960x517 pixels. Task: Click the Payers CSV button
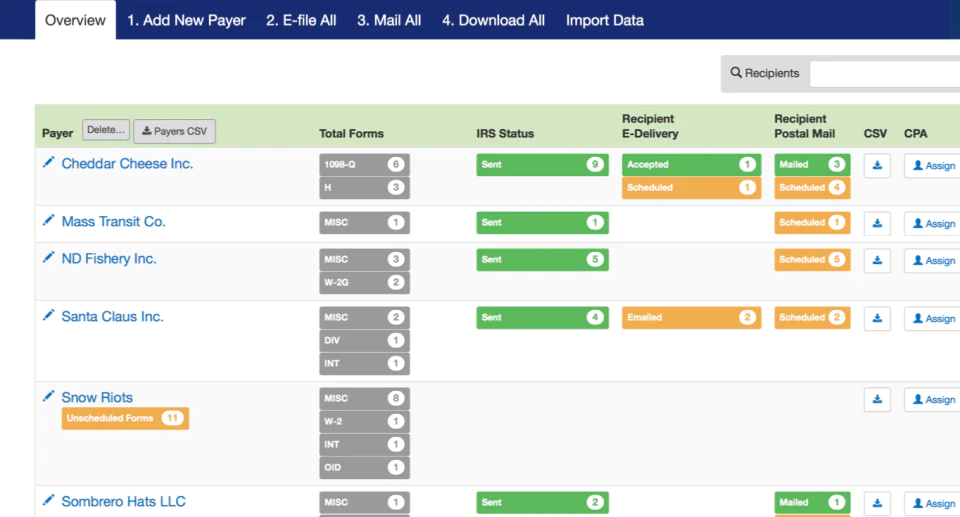[x=174, y=131]
